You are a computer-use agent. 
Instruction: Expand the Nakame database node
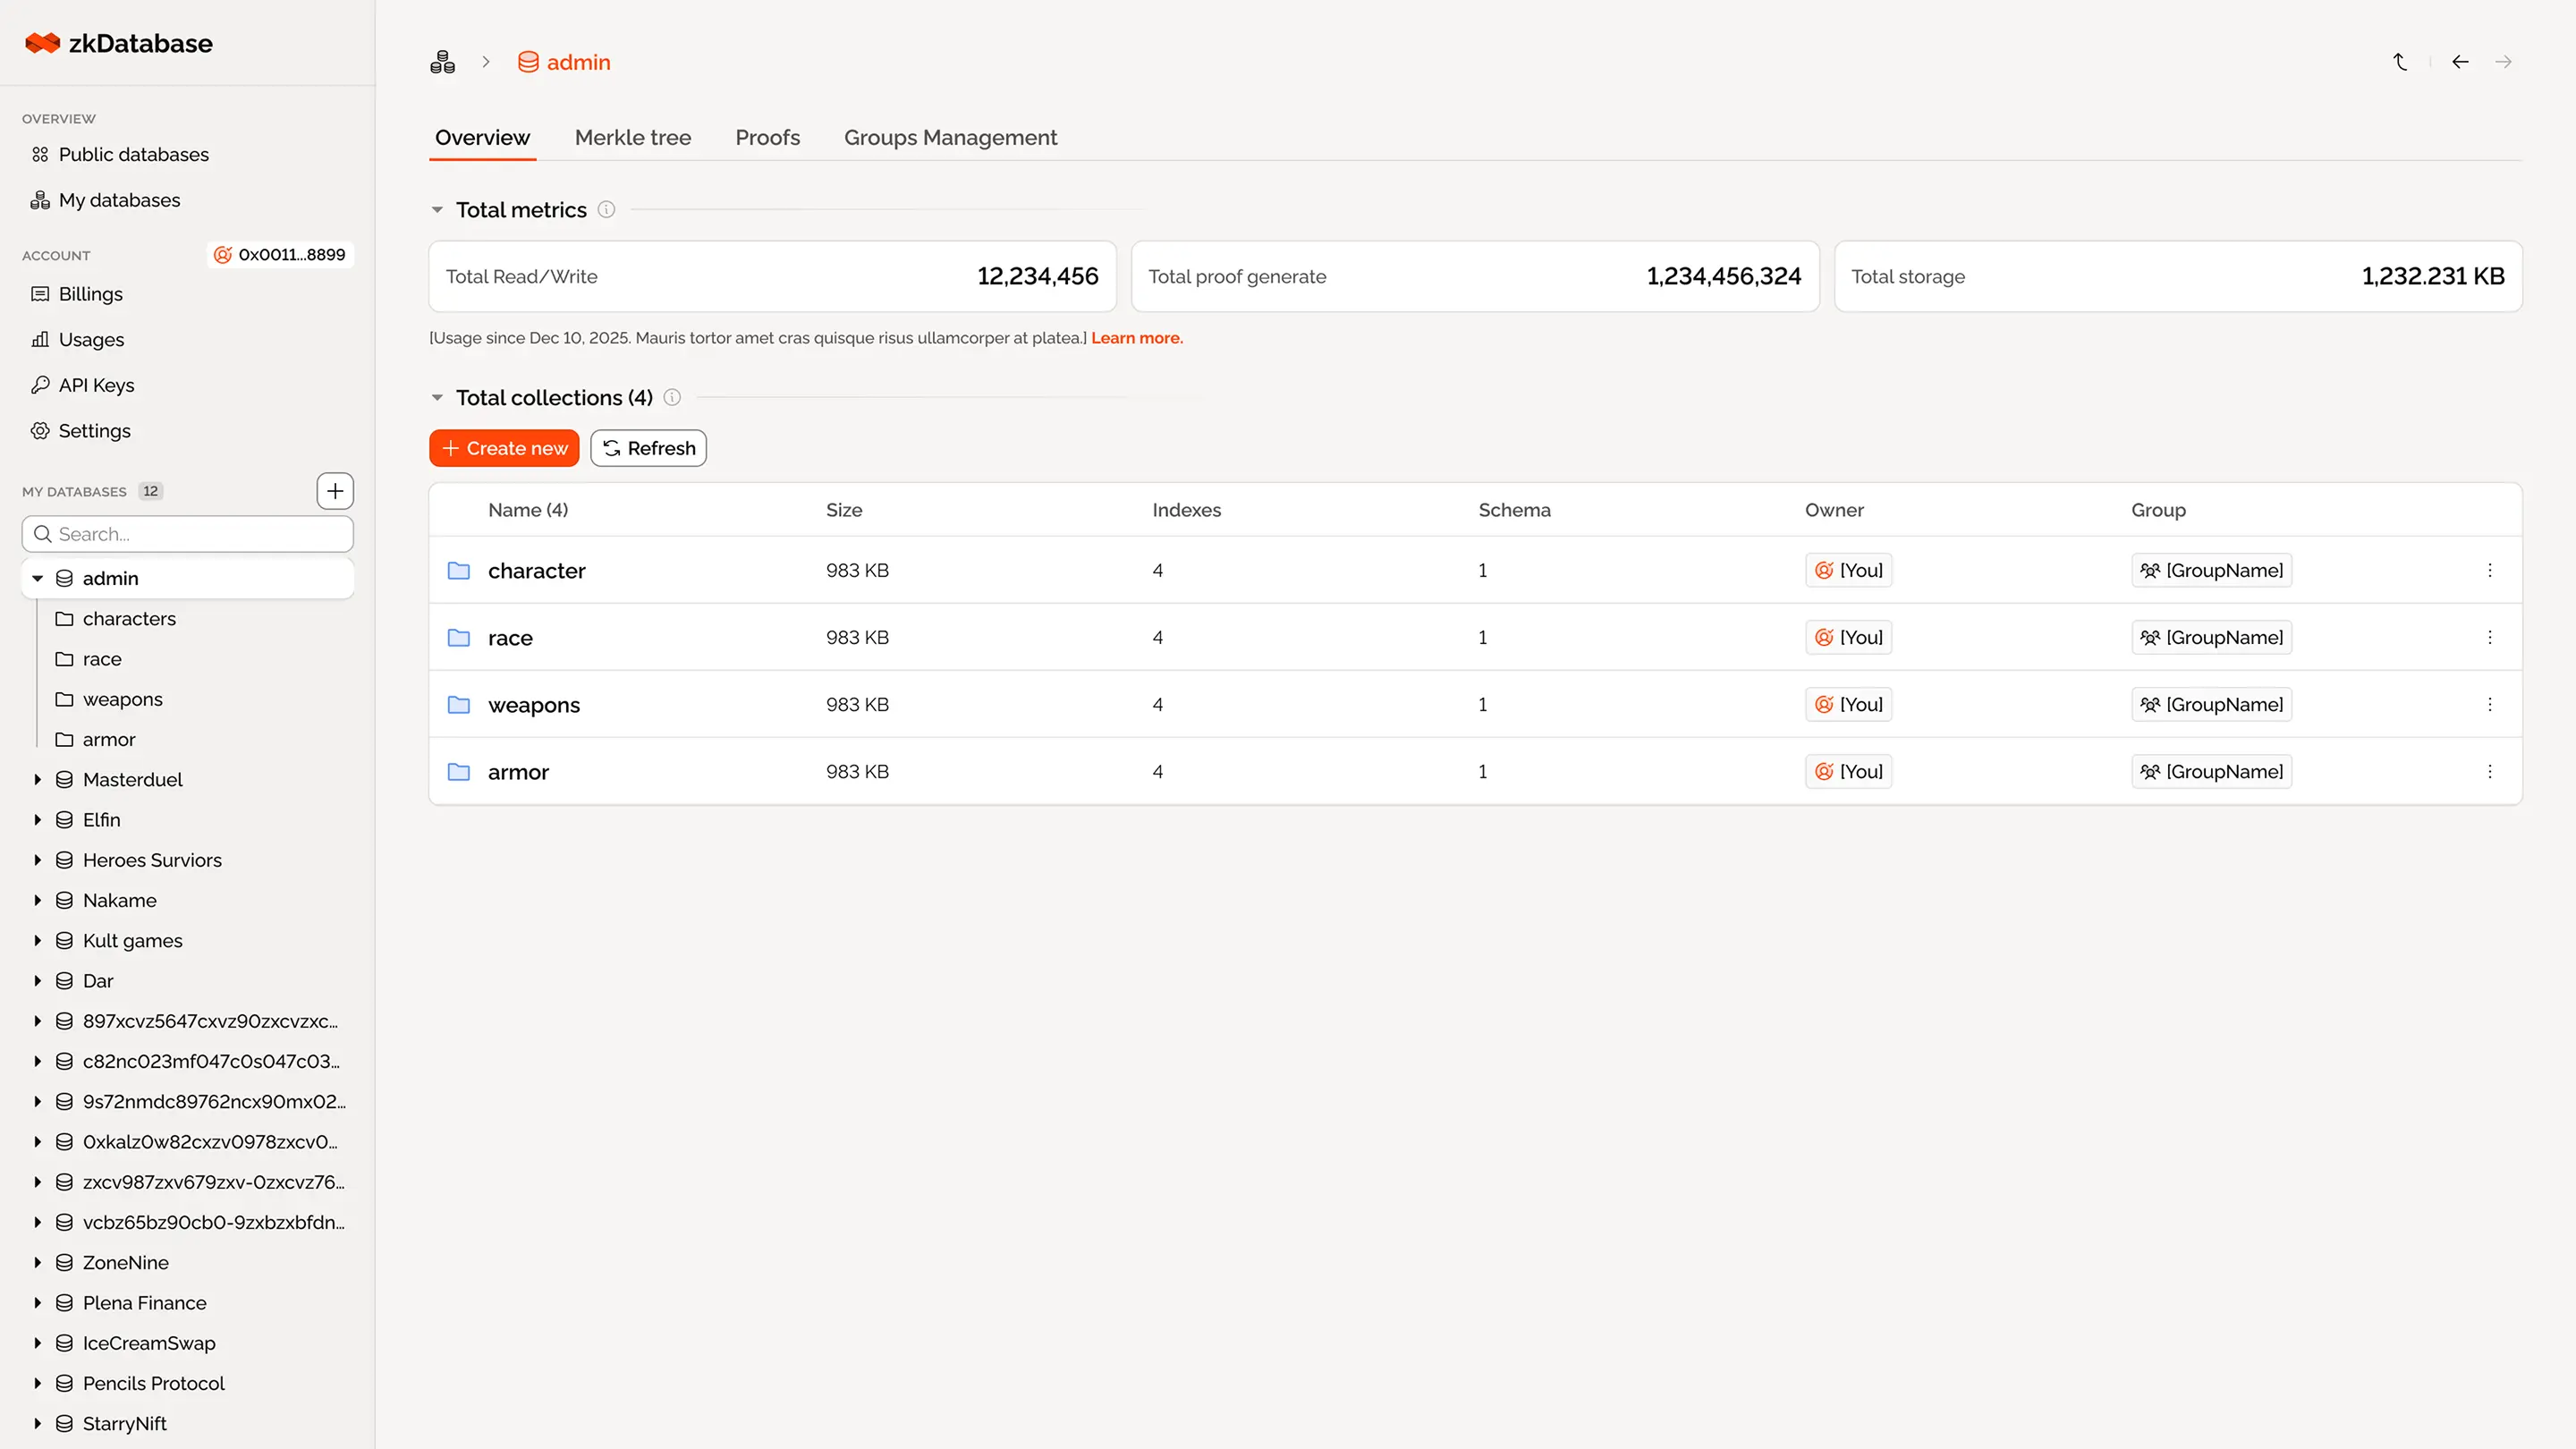pyautogui.click(x=37, y=900)
